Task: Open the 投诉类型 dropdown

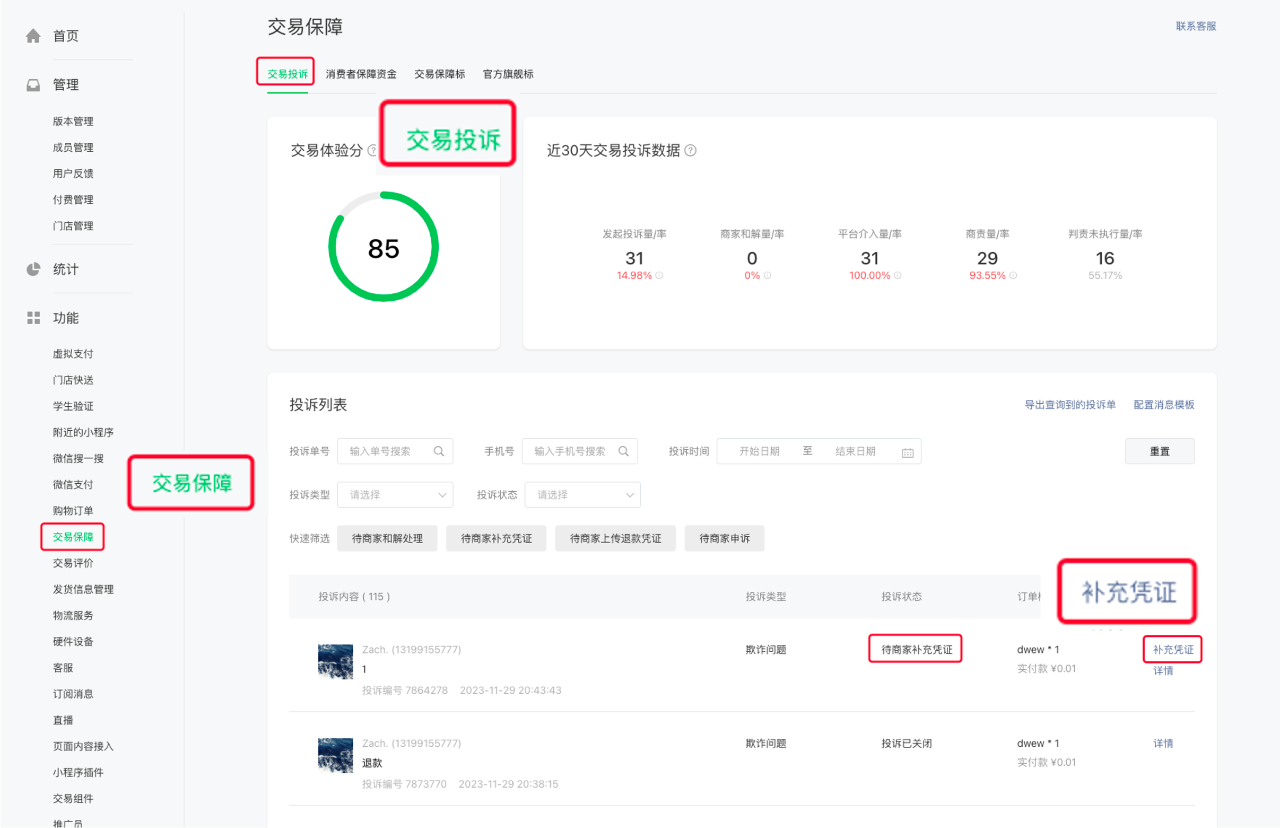Action: coord(395,495)
